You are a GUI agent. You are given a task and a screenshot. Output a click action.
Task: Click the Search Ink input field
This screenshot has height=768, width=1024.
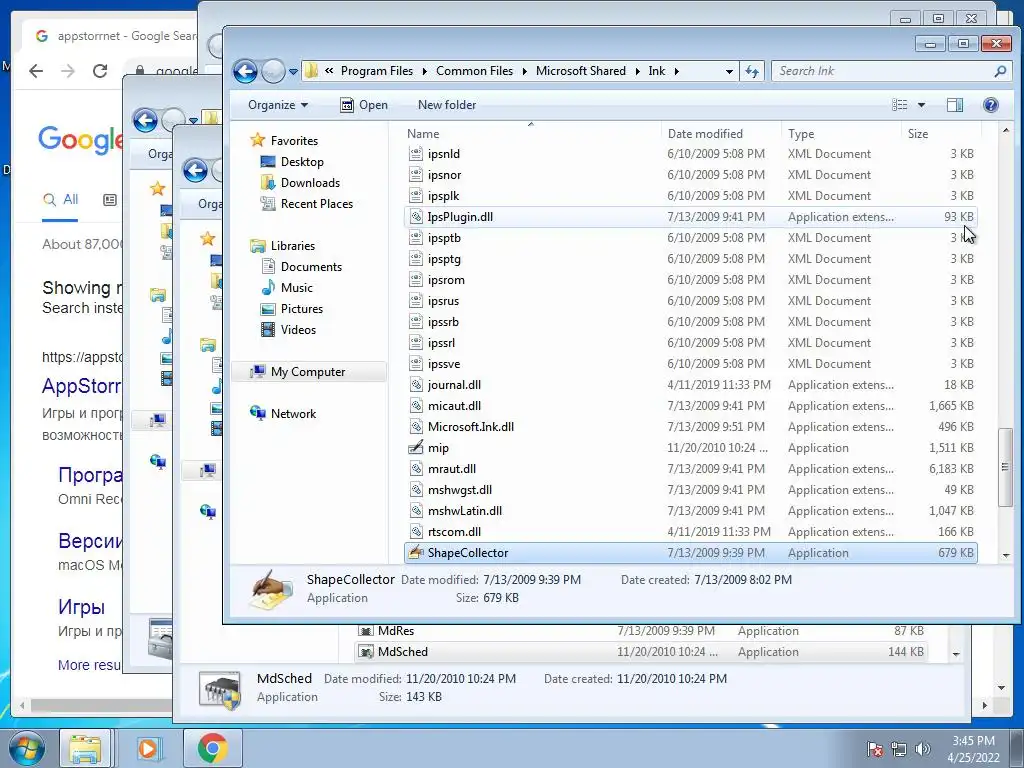pyautogui.click(x=884, y=71)
